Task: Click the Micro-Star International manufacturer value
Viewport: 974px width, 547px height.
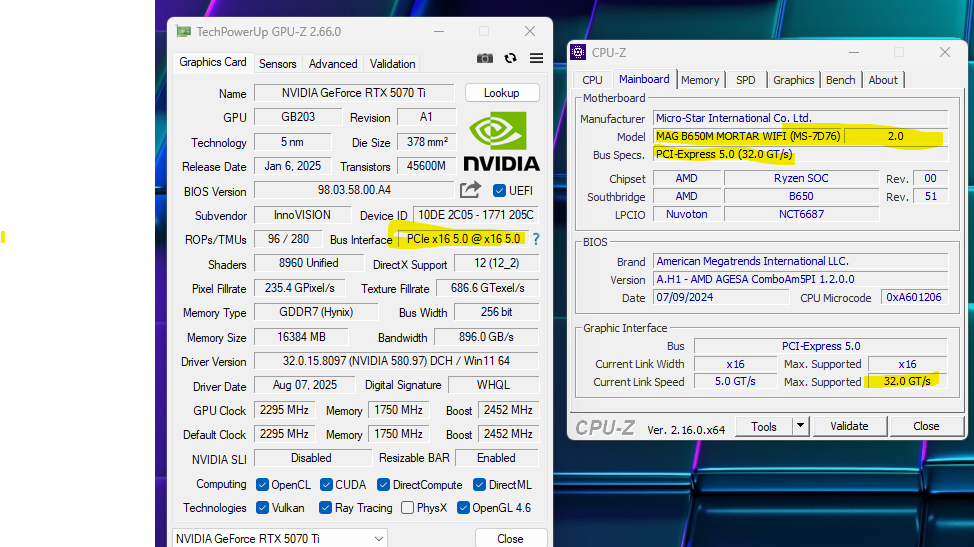Action: [801, 118]
